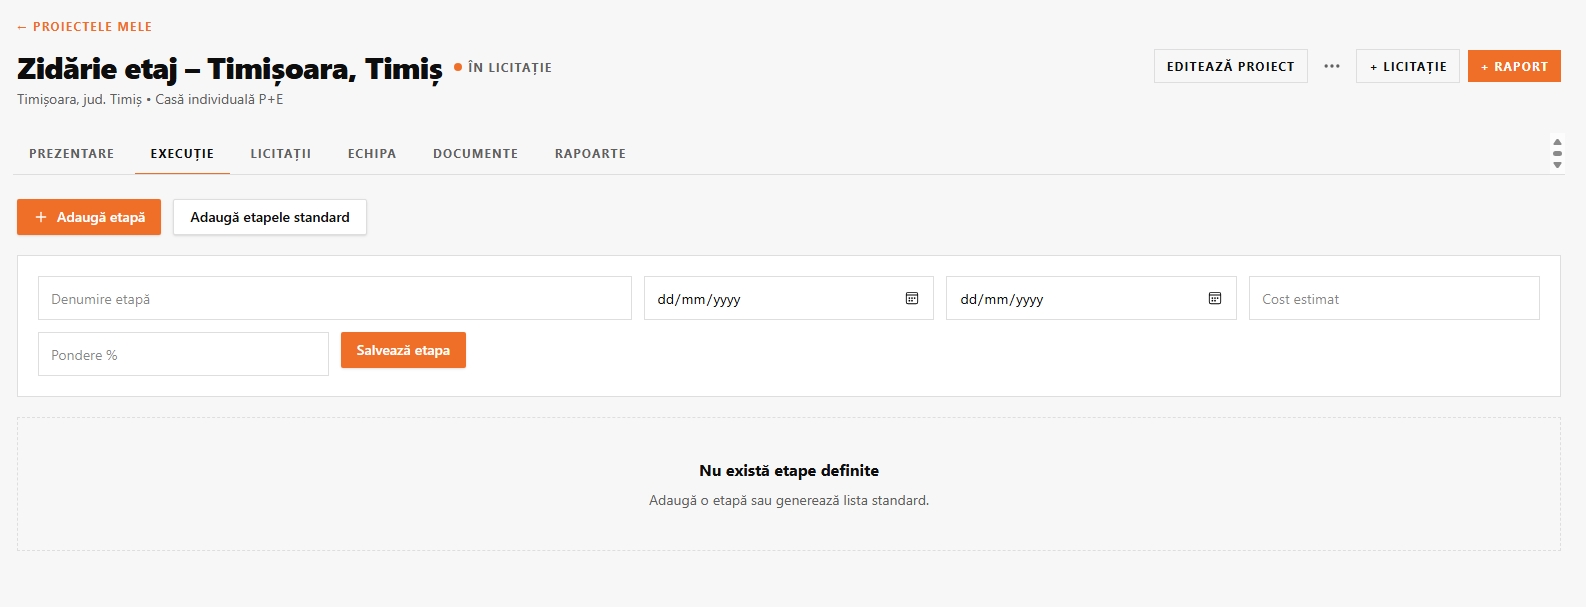Create new report with + Raport
The height and width of the screenshot is (607, 1586).
(1514, 66)
